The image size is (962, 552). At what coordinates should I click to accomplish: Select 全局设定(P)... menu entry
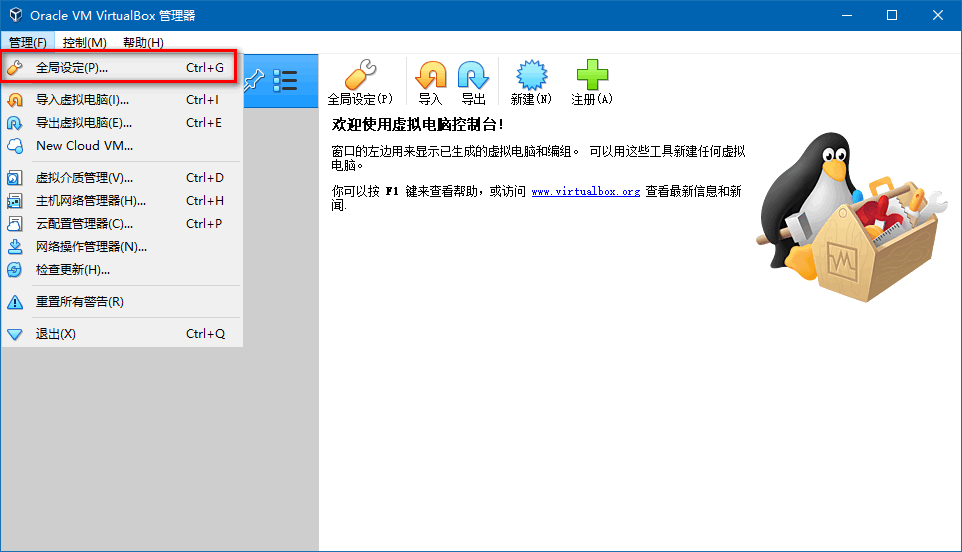click(x=120, y=67)
